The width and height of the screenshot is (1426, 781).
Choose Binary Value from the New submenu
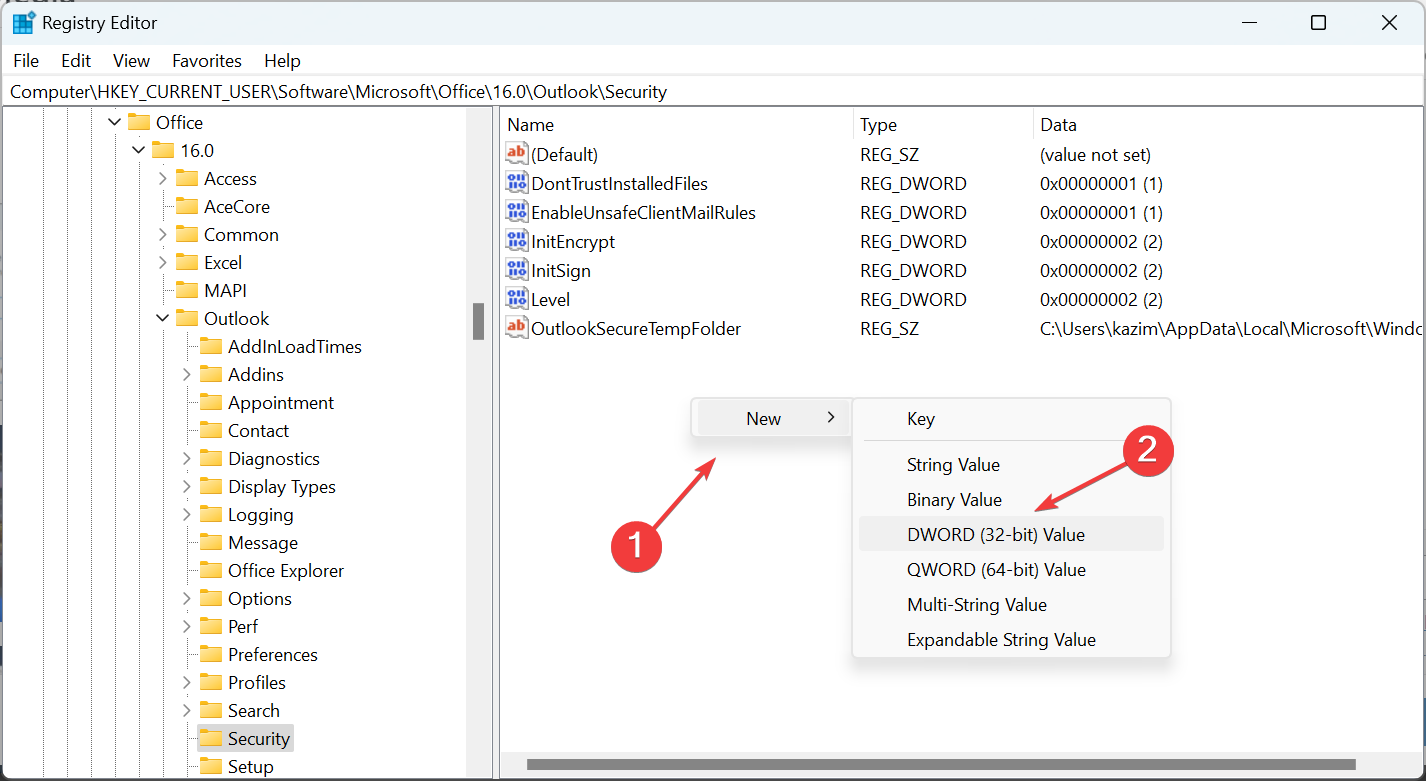1011,499
